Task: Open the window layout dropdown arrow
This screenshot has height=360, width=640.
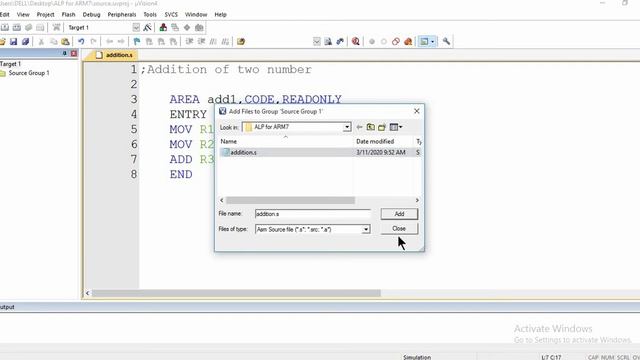Action: click(x=433, y=41)
